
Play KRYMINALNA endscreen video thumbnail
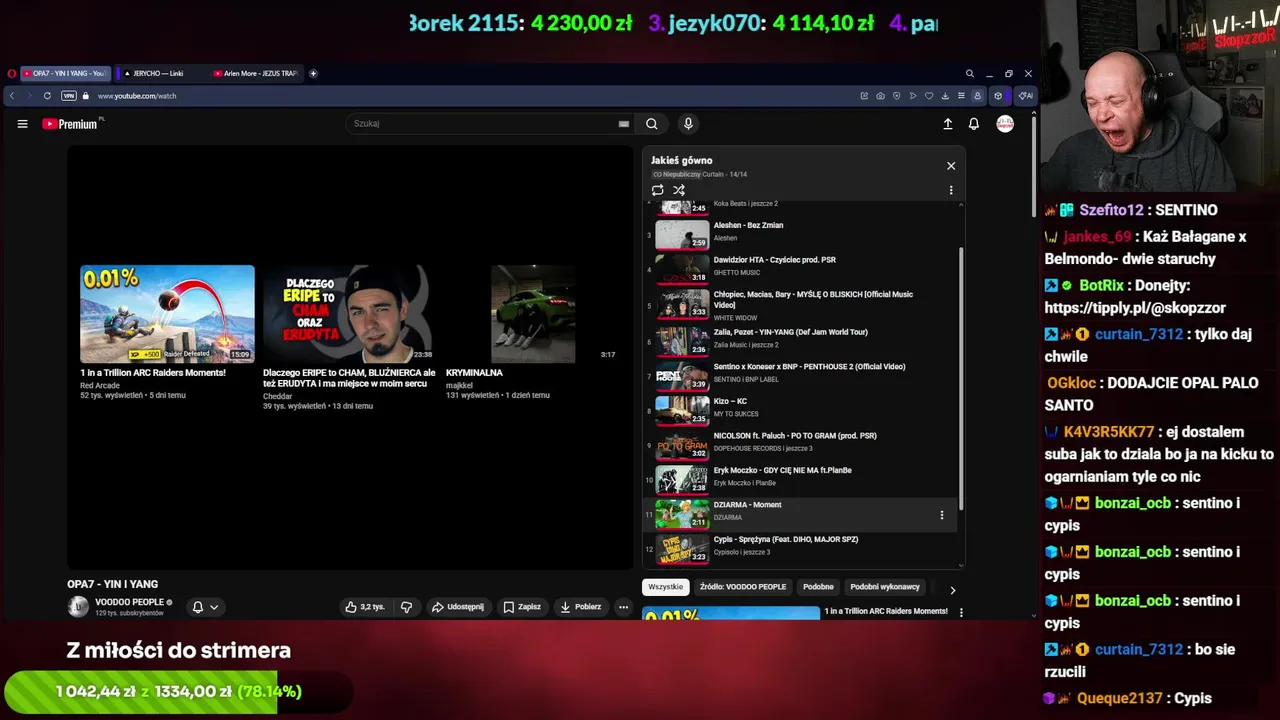tap(532, 313)
